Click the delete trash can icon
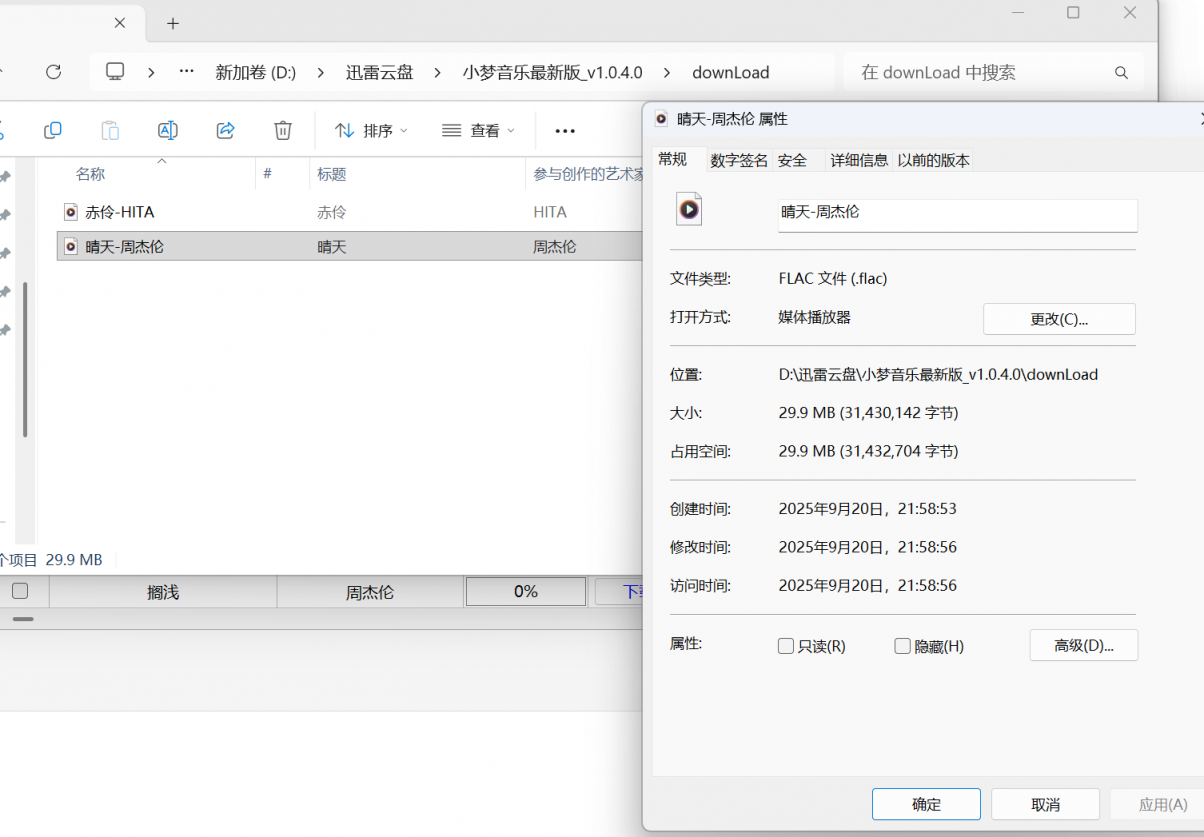 click(x=283, y=130)
